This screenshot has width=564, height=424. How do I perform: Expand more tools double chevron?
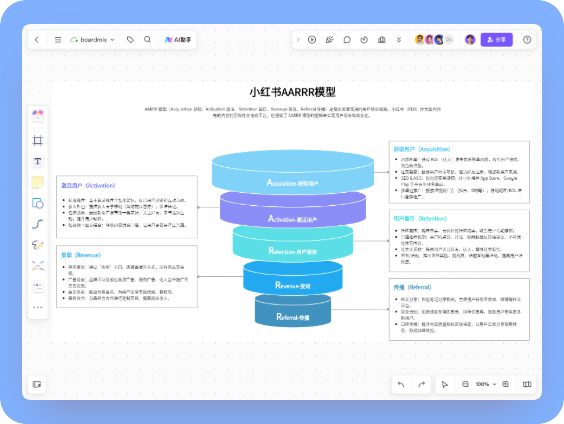(399, 40)
